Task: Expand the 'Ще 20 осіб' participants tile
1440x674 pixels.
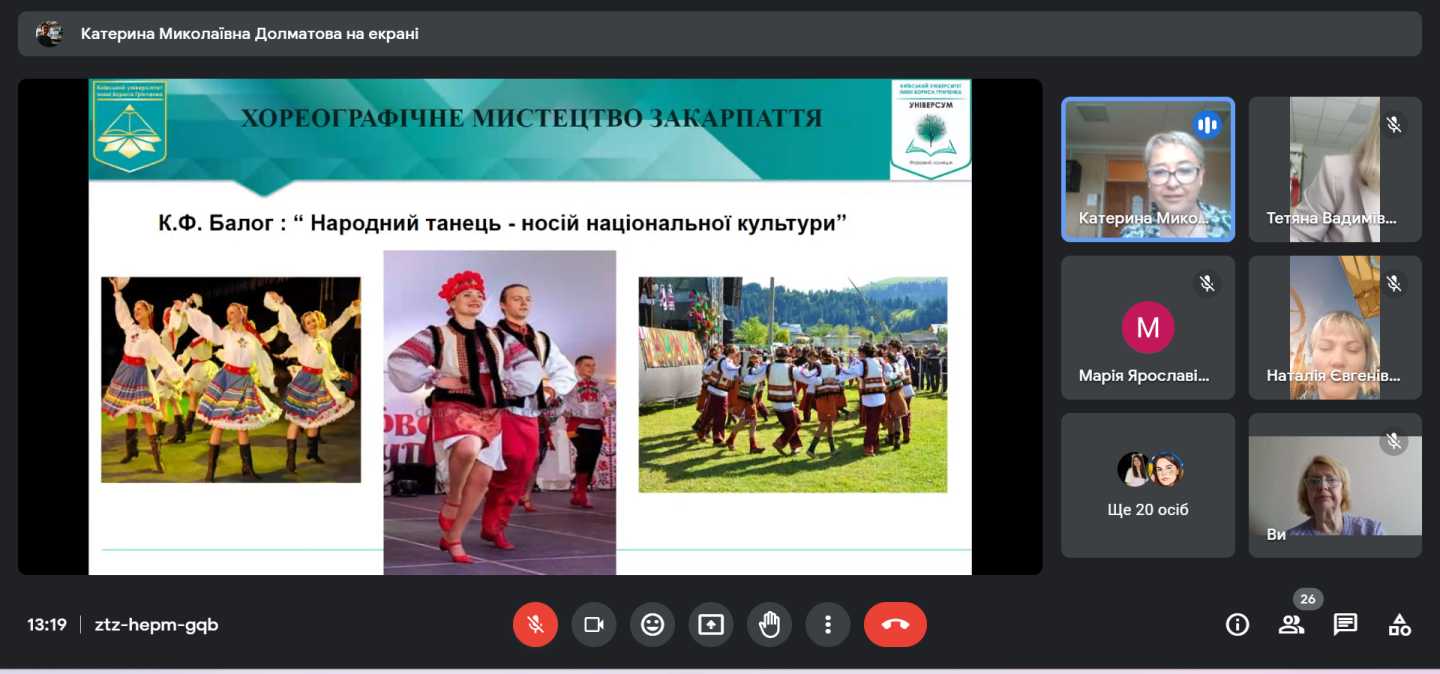Action: pyautogui.click(x=1147, y=486)
